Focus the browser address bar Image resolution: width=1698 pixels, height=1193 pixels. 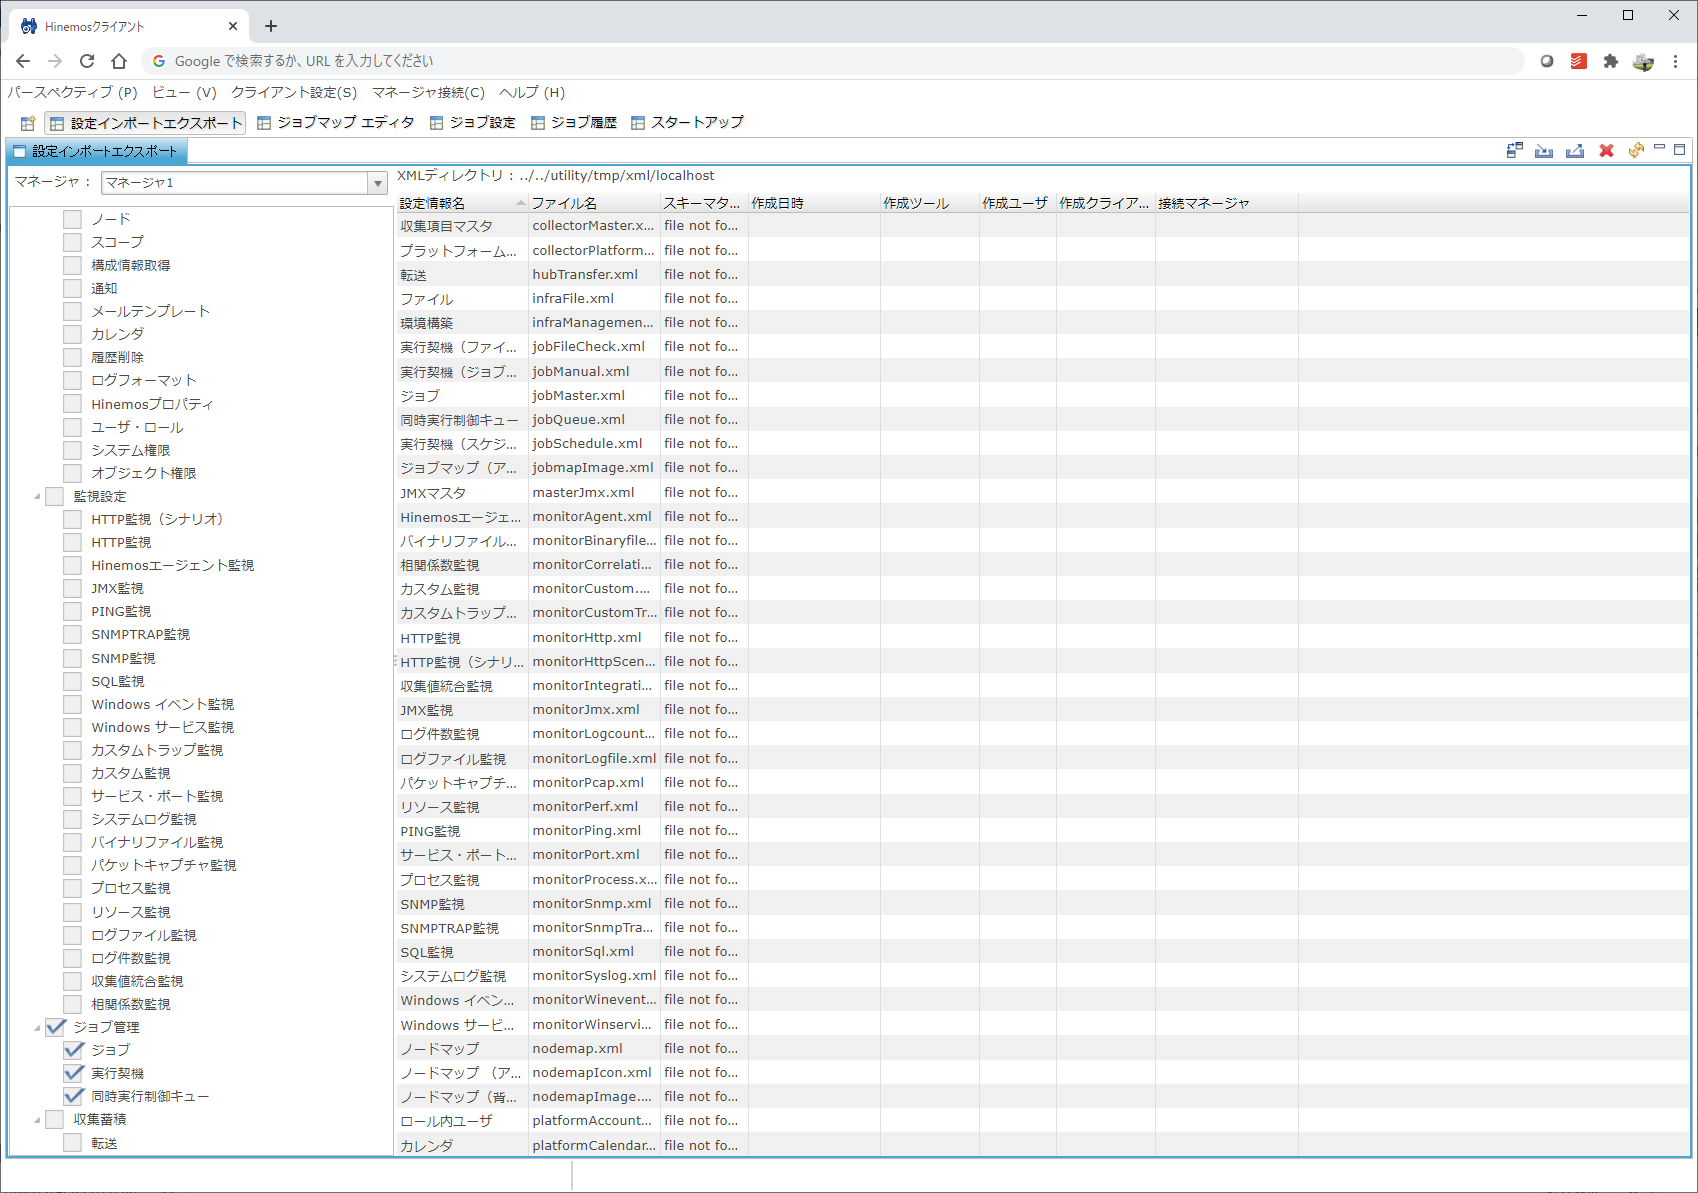[832, 61]
